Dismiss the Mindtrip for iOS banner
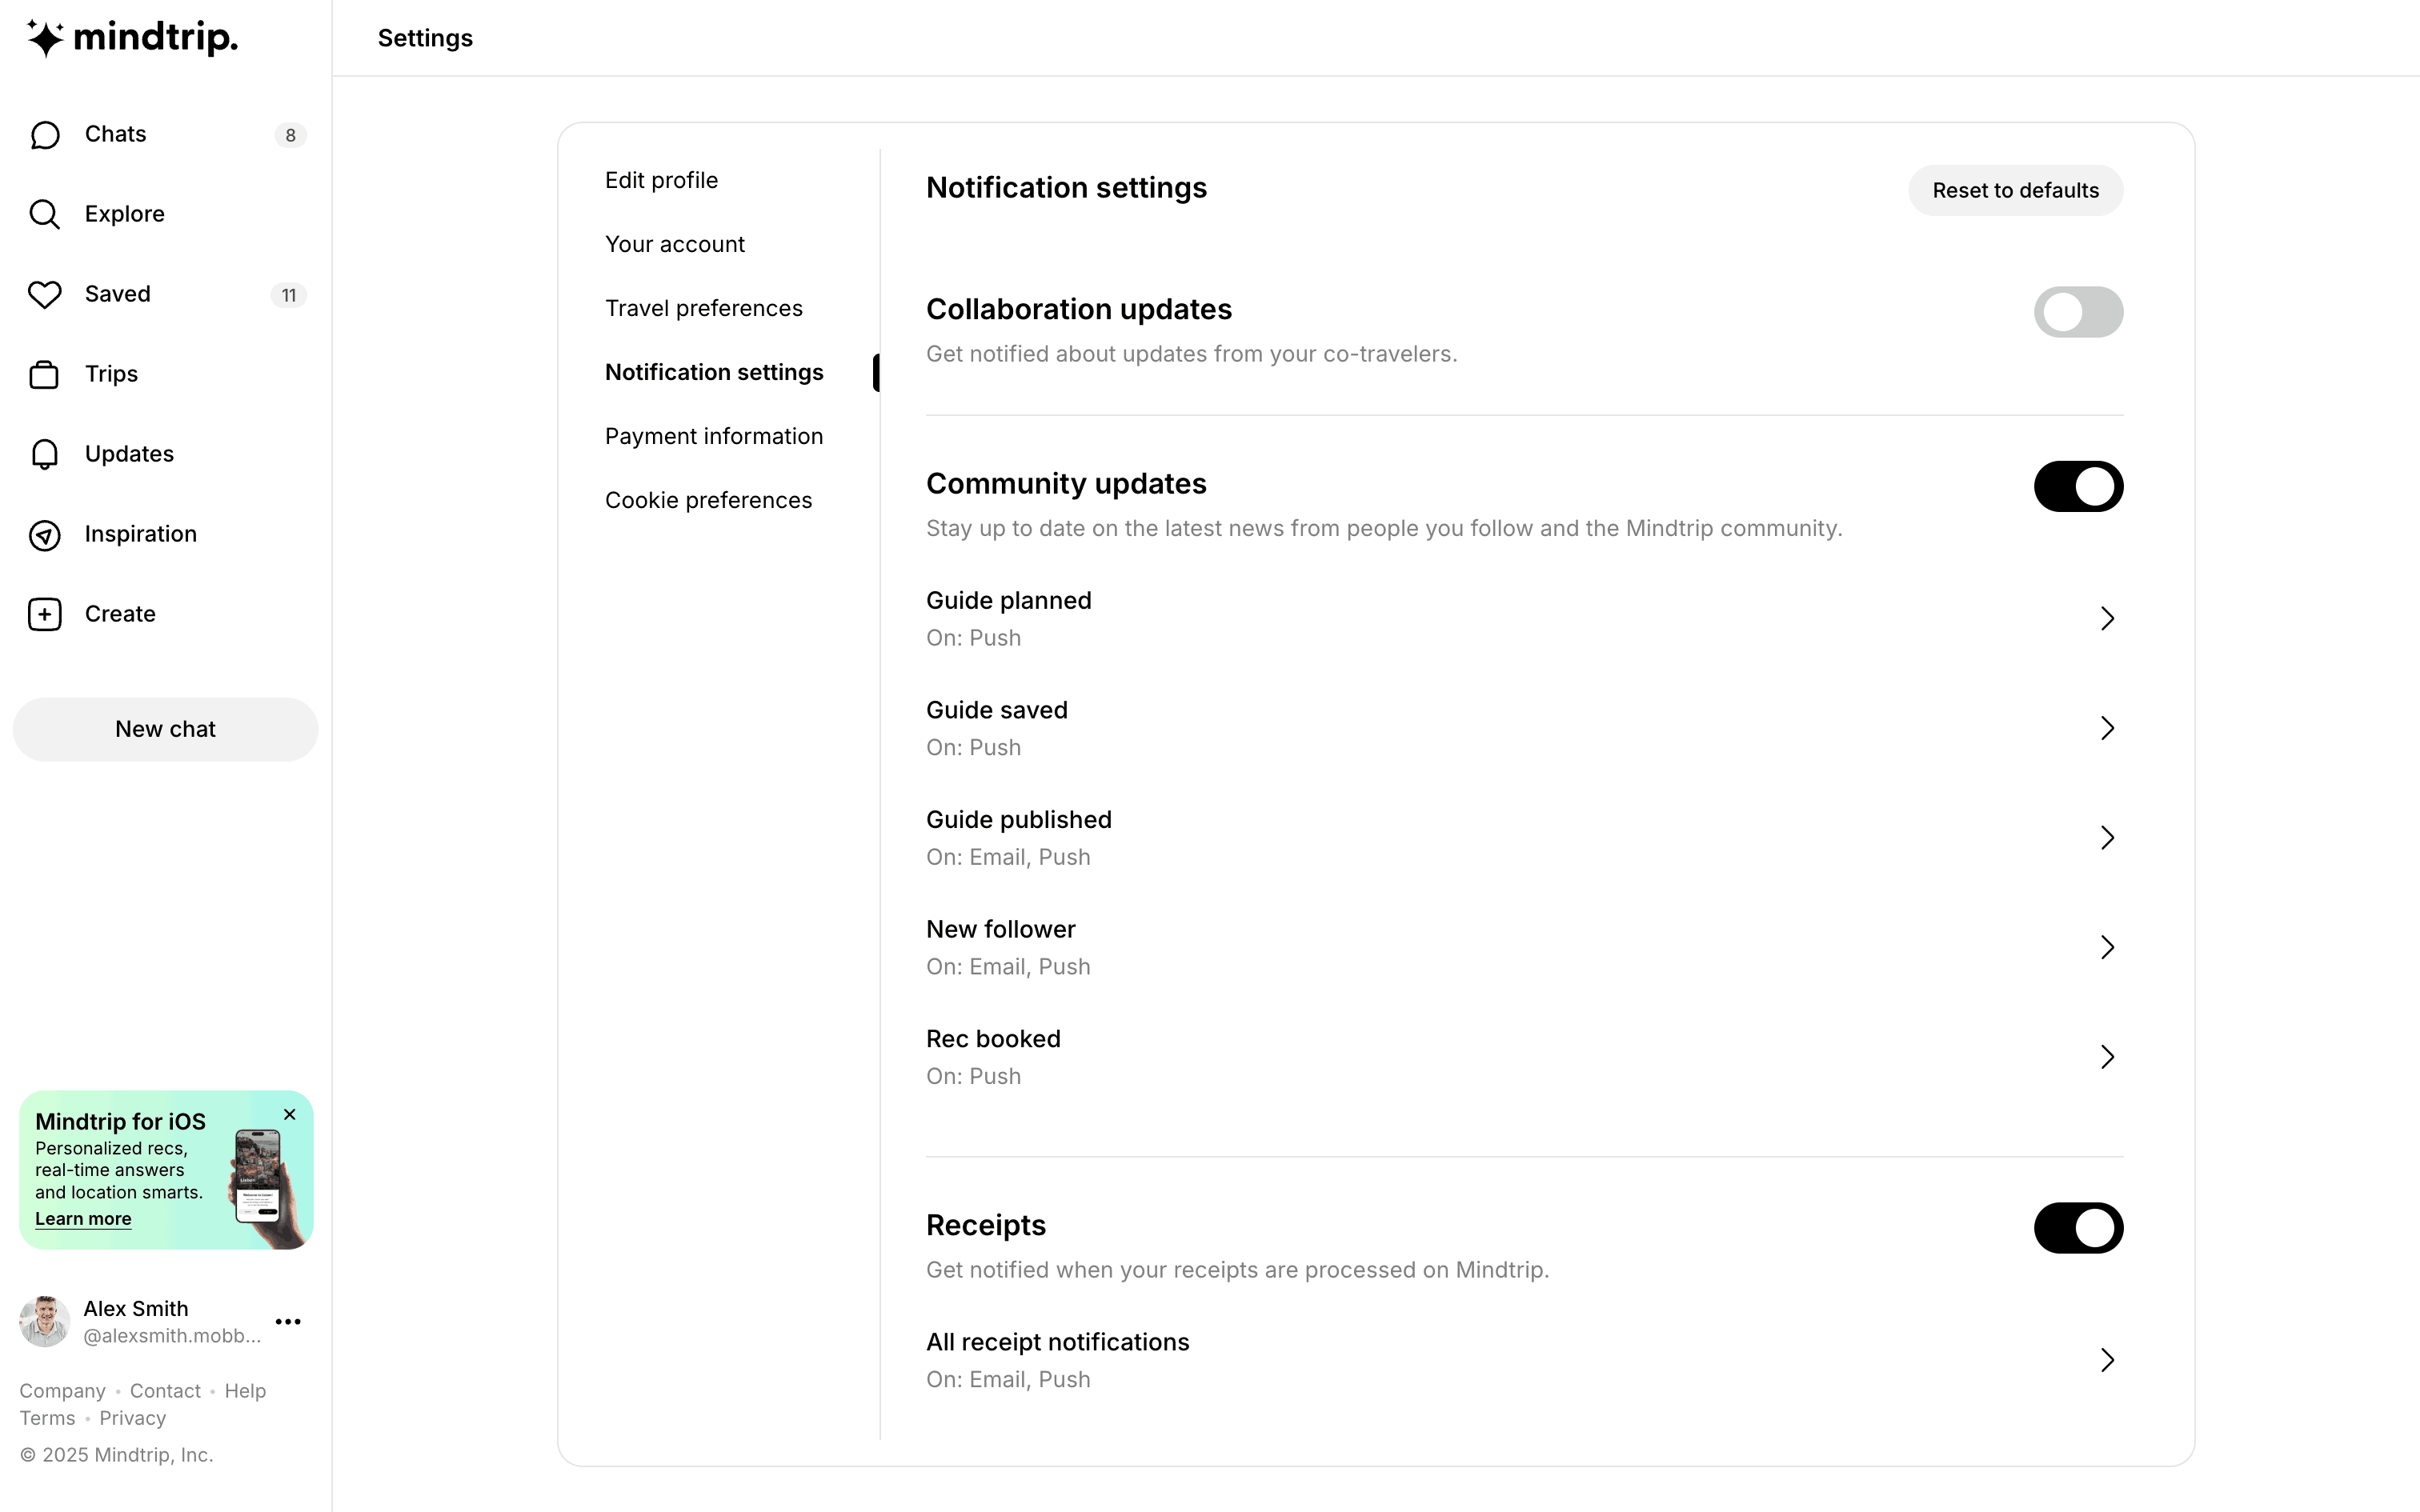 [x=290, y=1114]
